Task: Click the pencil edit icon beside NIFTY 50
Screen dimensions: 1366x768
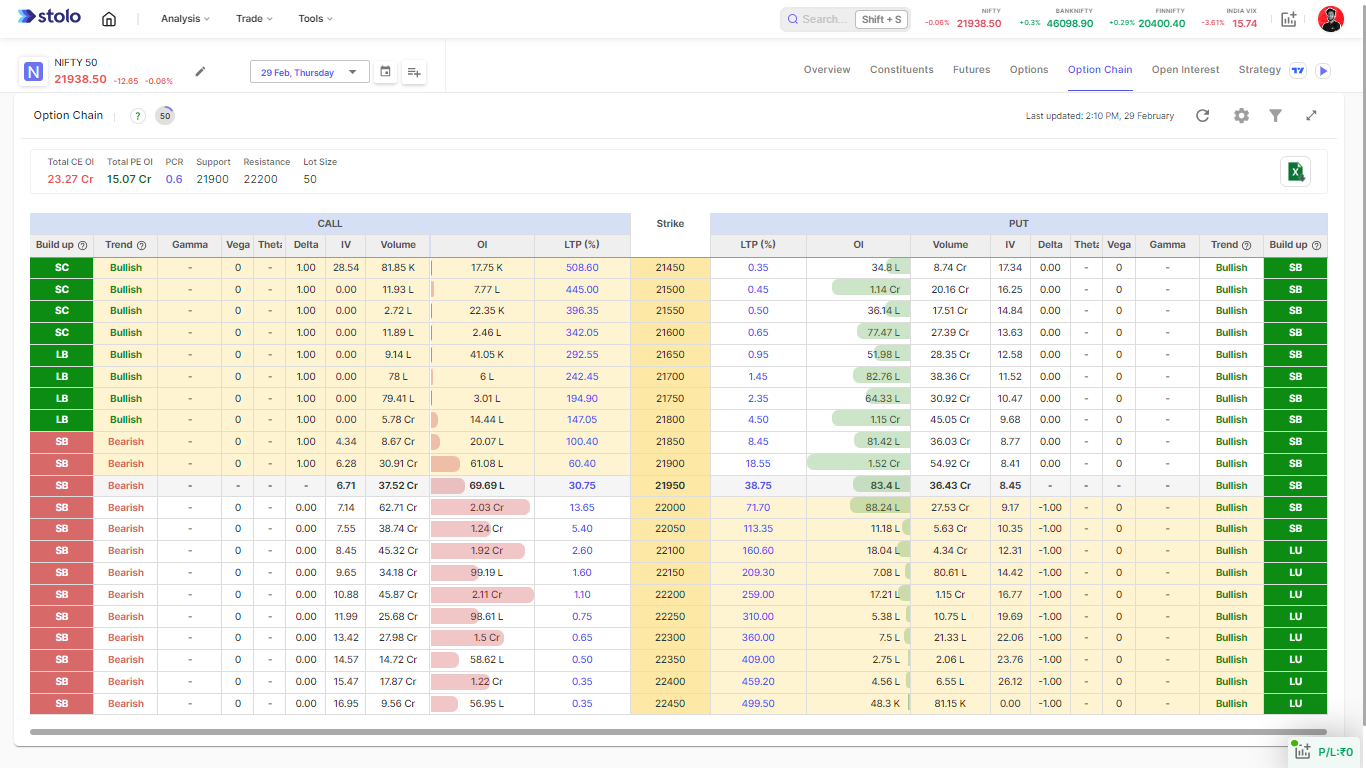Action: point(200,71)
